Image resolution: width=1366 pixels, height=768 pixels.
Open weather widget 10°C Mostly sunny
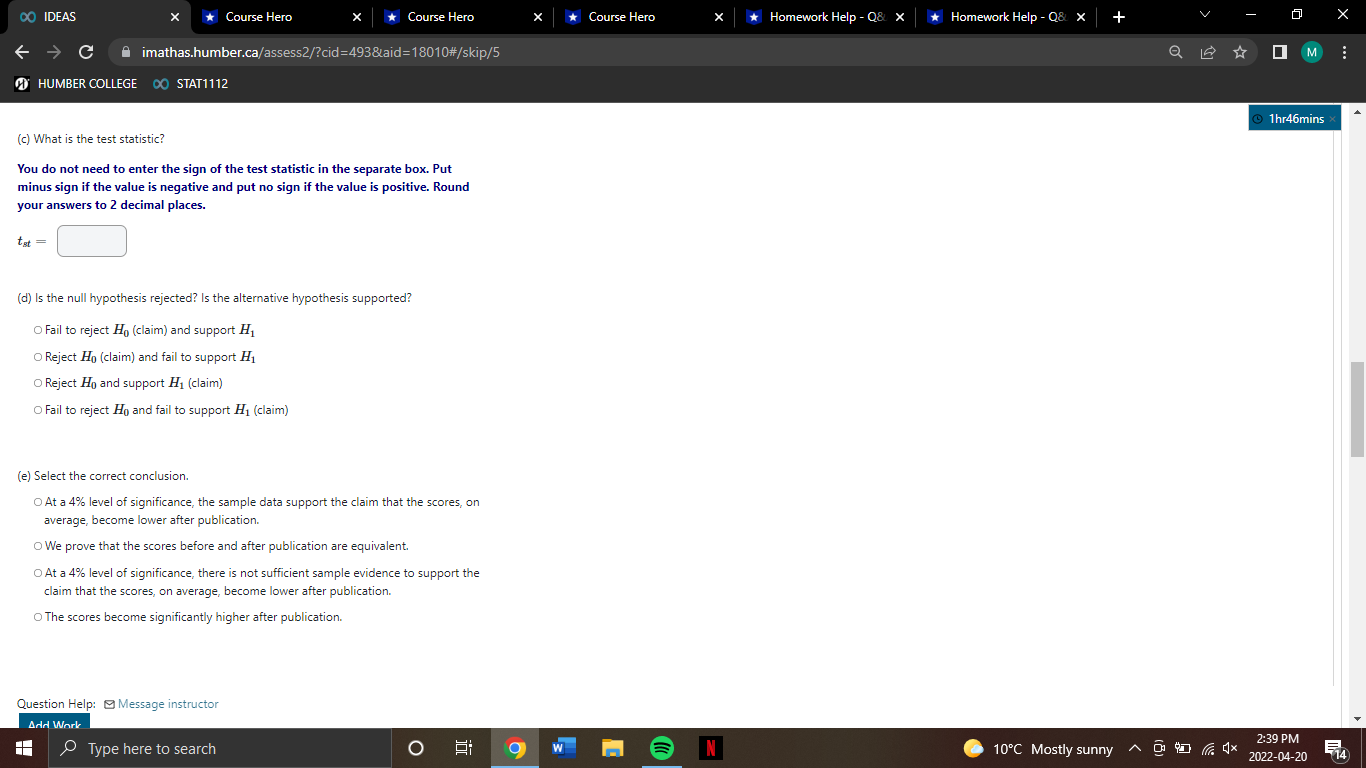[1038, 749]
